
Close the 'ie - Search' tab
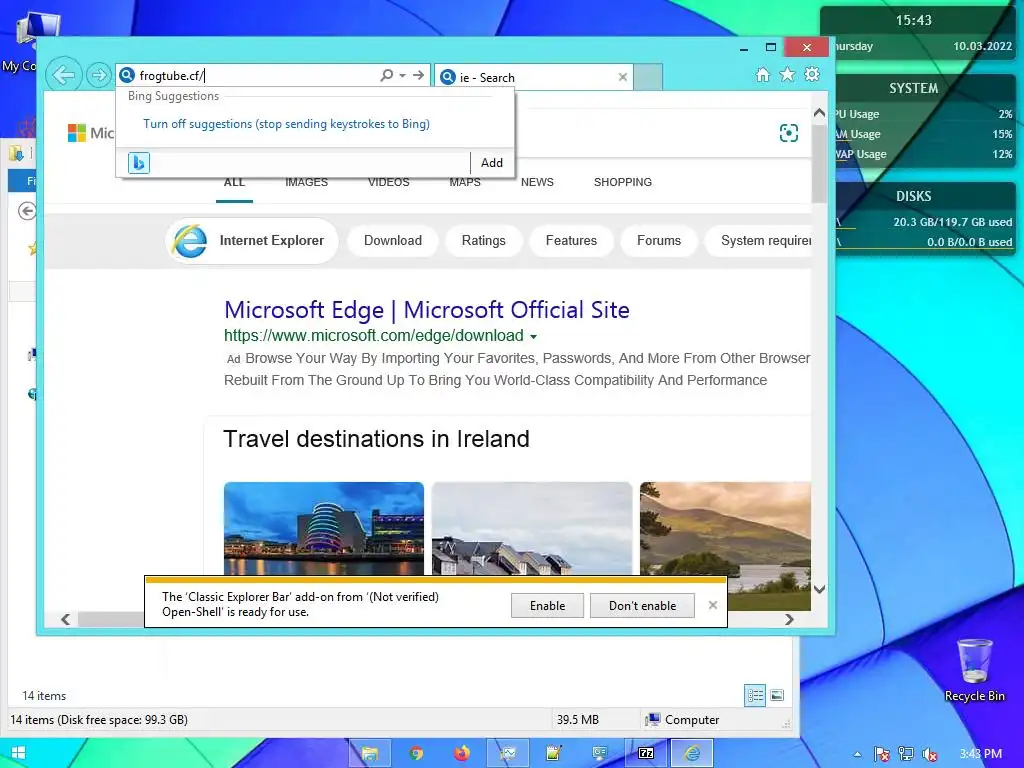(622, 77)
